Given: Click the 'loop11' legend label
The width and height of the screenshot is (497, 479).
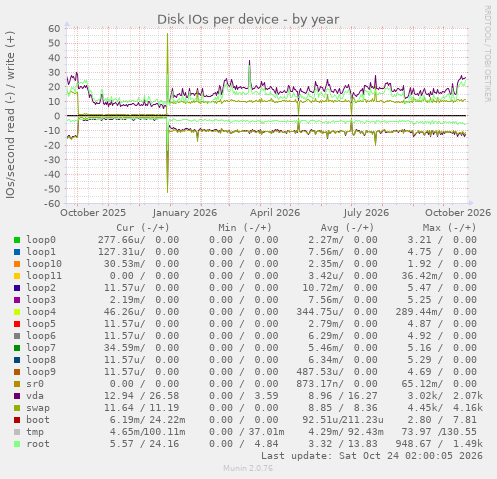Looking at the screenshot, I should click(x=44, y=276).
